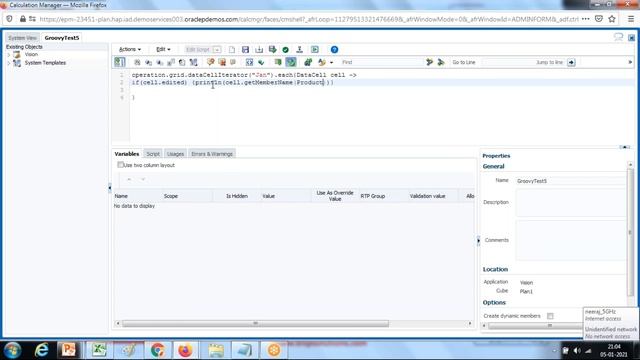Click horizontal scrollbar of Properties pane

[x=549, y=326]
